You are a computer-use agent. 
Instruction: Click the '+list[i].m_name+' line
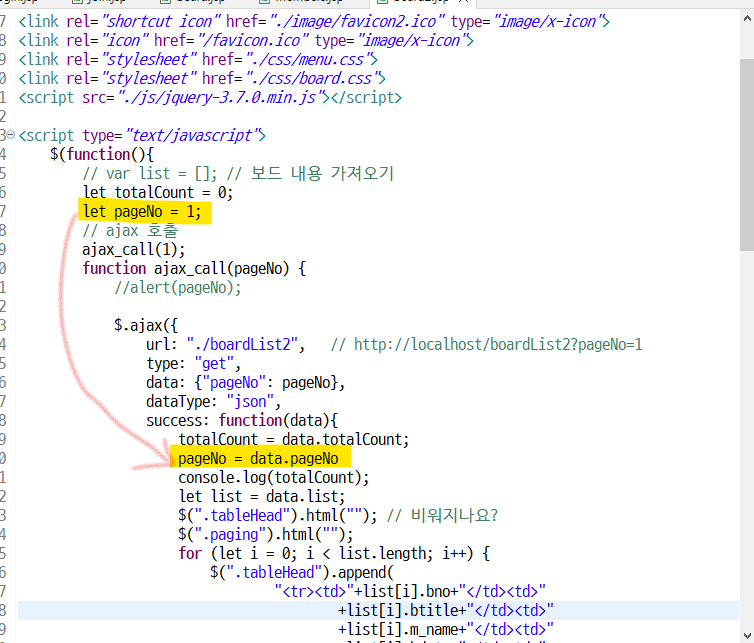click(x=446, y=630)
